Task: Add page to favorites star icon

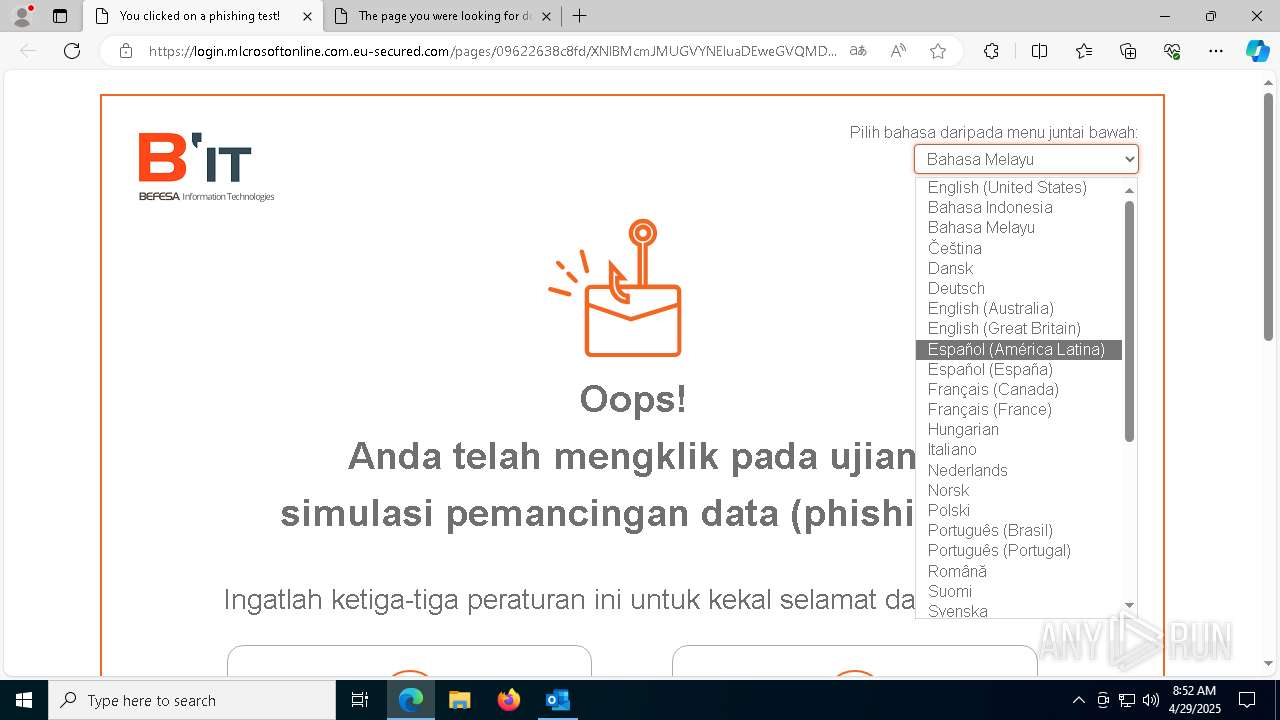Action: point(938,51)
